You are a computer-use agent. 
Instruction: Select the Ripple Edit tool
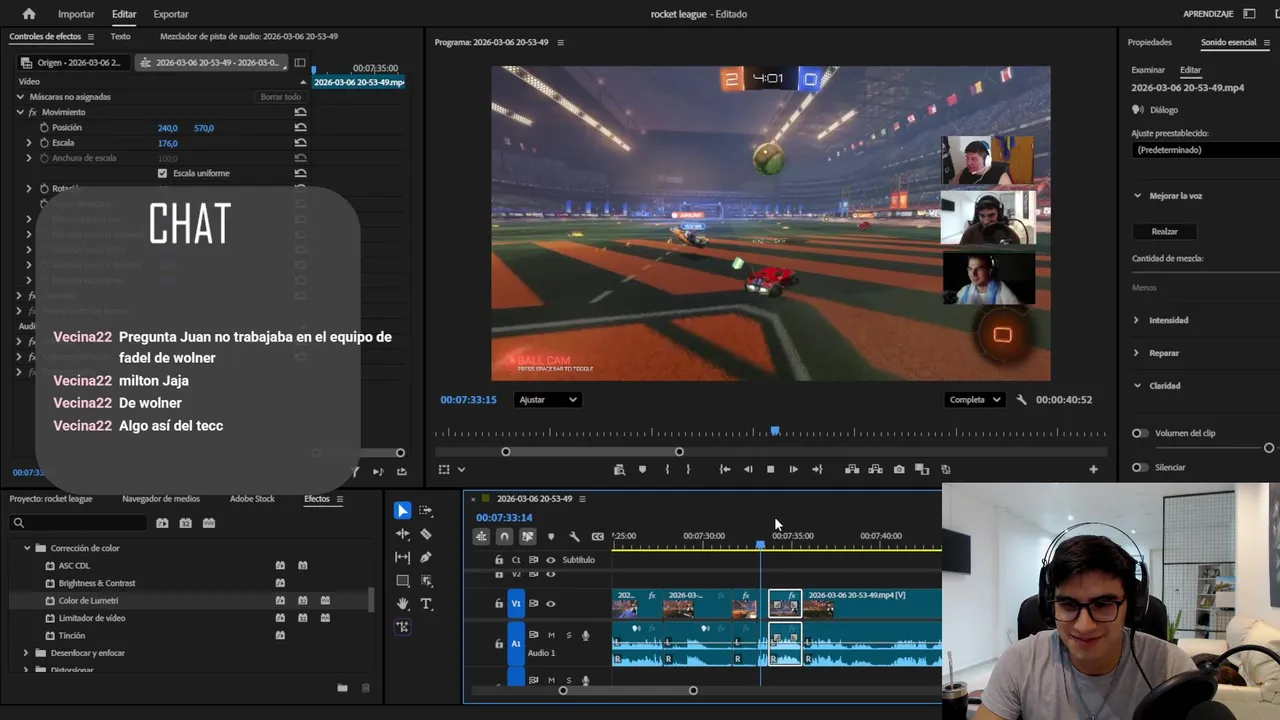click(402, 534)
